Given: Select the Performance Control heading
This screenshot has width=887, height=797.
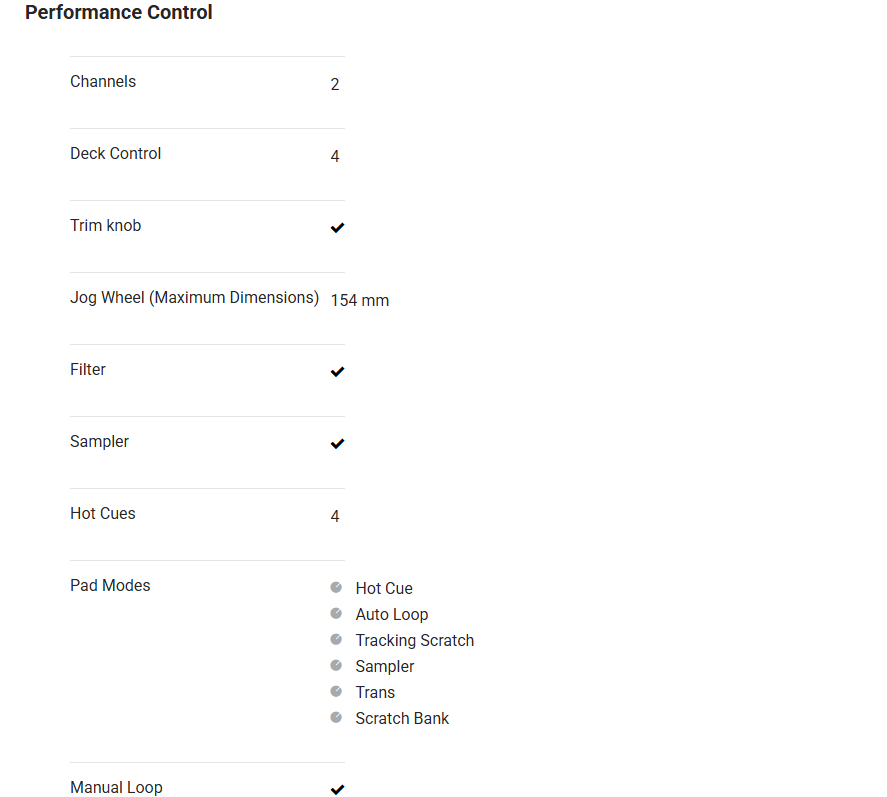Looking at the screenshot, I should (119, 13).
